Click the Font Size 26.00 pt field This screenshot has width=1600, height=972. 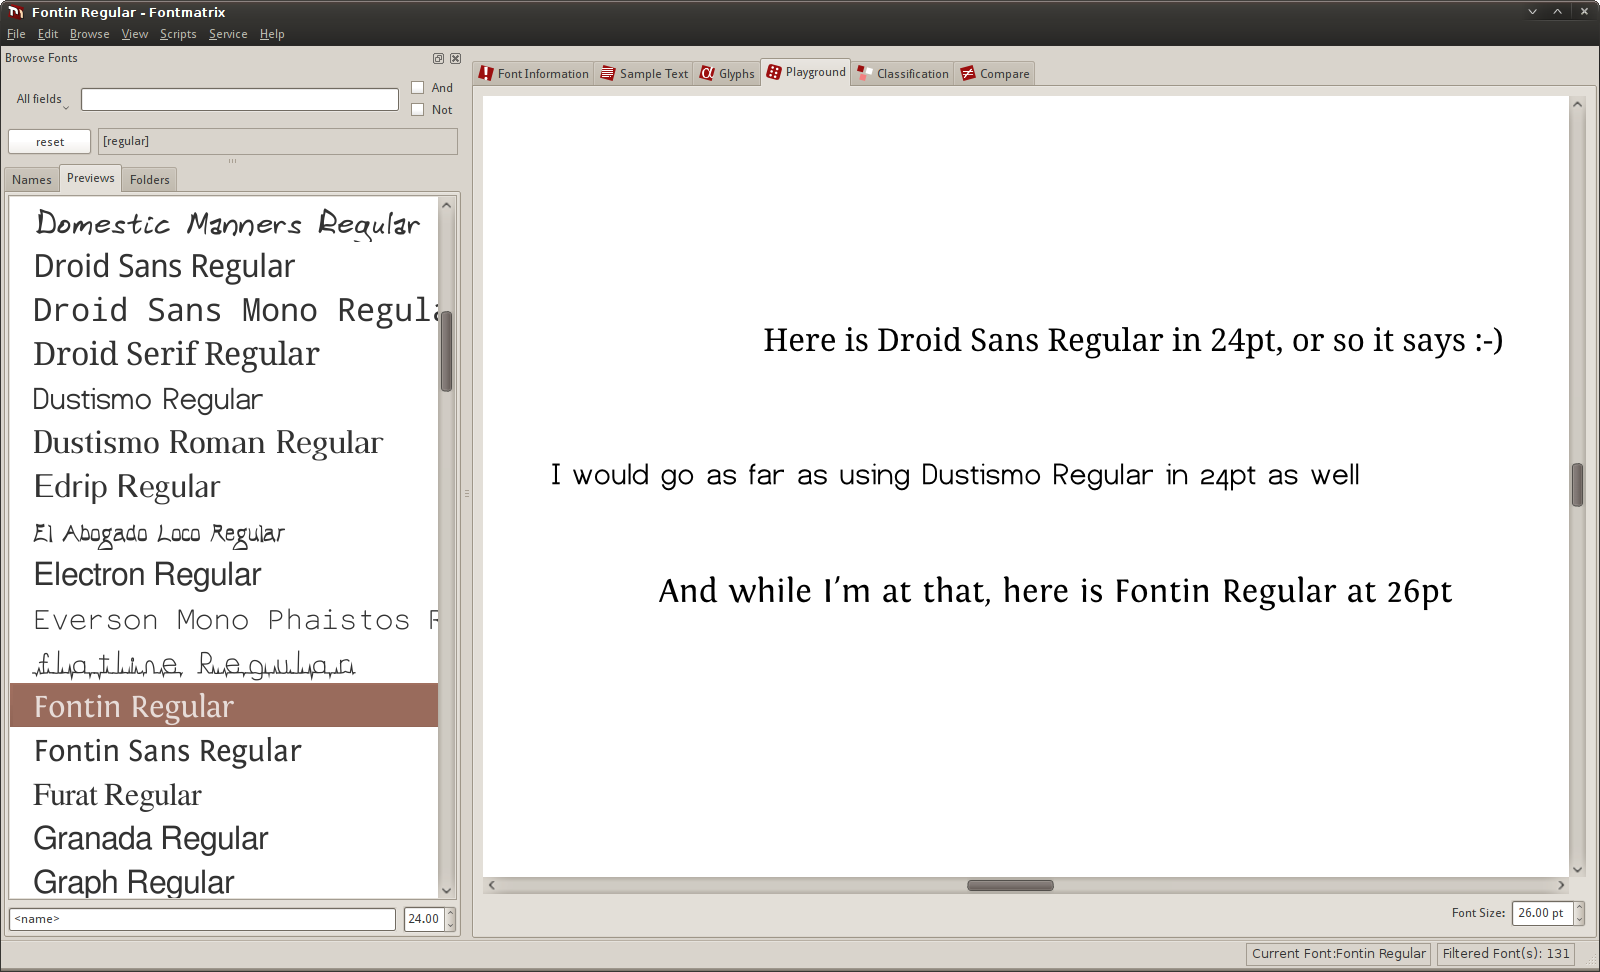[1543, 913]
